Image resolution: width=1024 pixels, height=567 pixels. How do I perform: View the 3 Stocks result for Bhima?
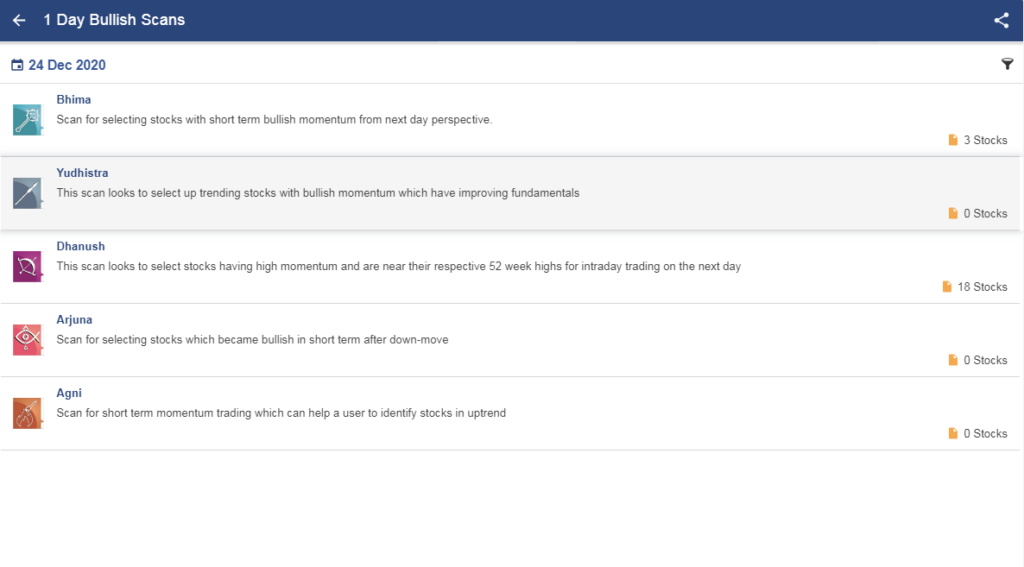point(978,140)
